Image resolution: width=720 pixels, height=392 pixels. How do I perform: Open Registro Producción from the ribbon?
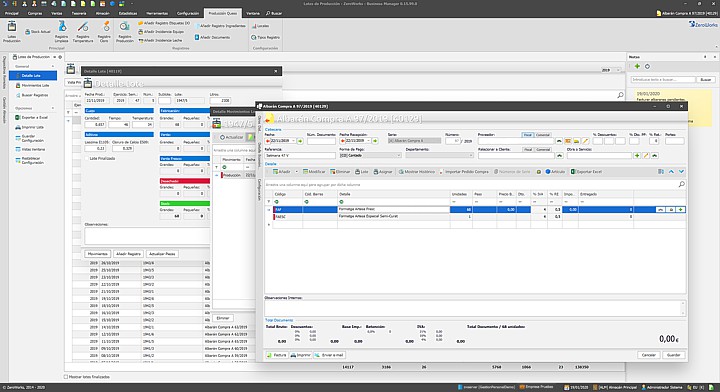point(124,32)
